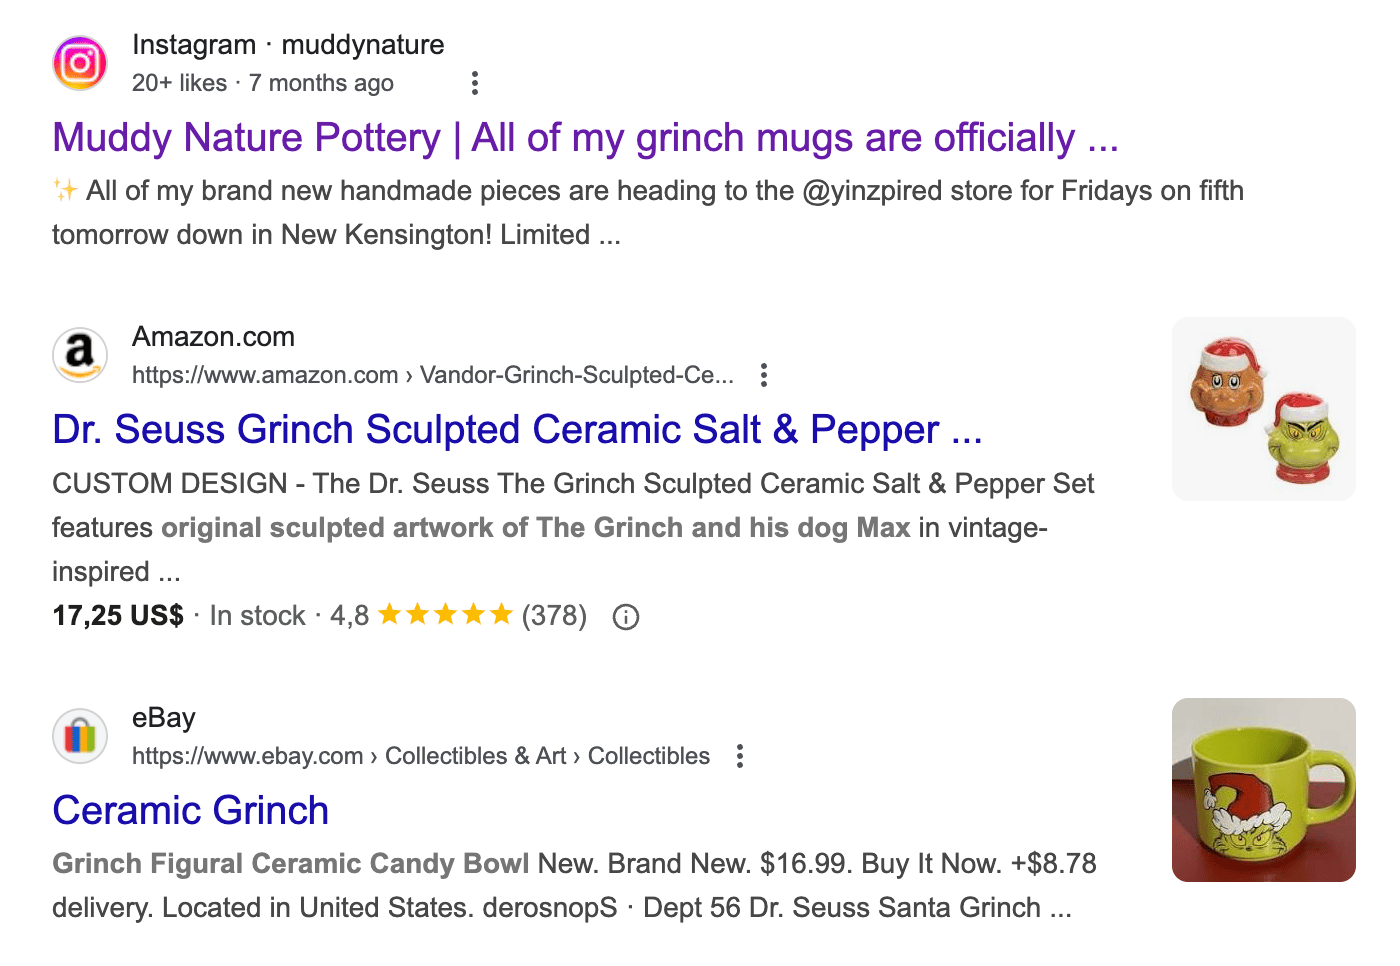Open the Grinch salt and pepper shaker thumbnail
The height and width of the screenshot is (966, 1400).
coord(1263,409)
